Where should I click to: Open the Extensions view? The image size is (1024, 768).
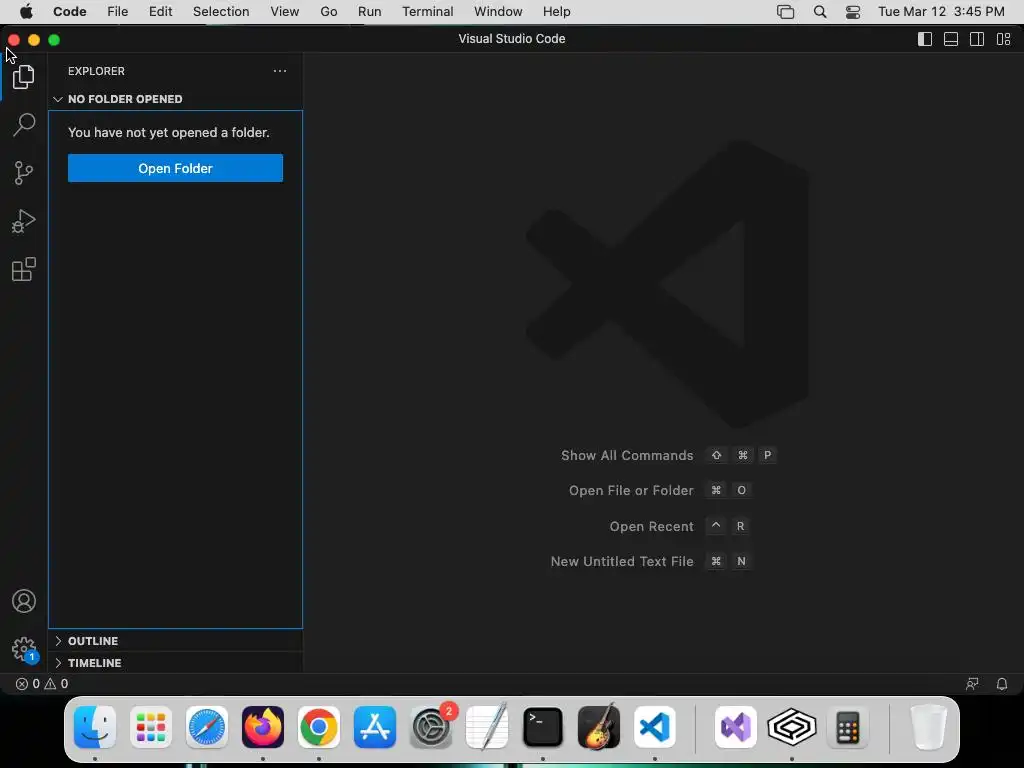tap(24, 269)
